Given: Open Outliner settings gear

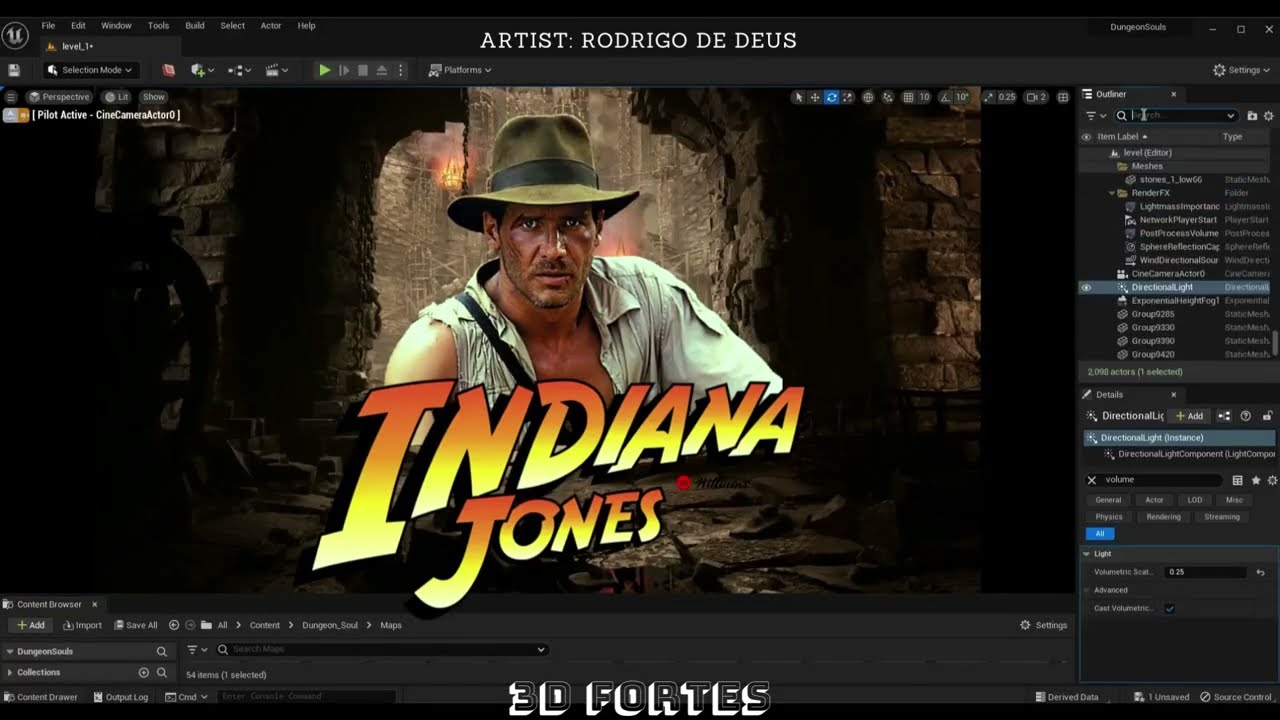Looking at the screenshot, I should point(1269,116).
